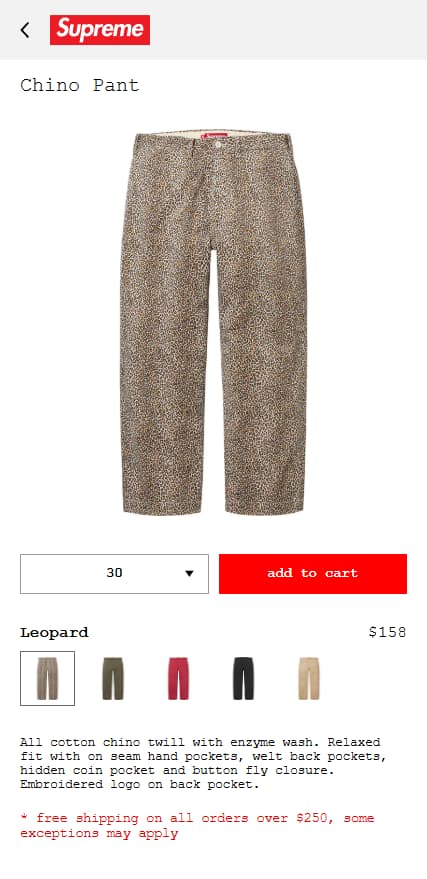The image size is (427, 879).
Task: Open the Supreme logo home link
Action: tap(100, 30)
